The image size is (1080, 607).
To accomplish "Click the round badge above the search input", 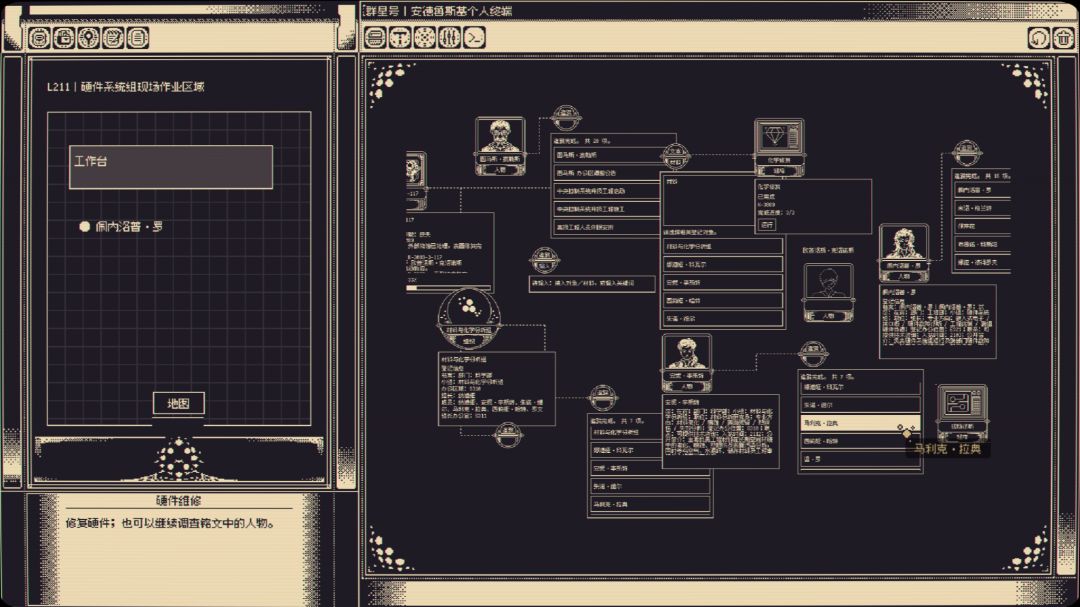I will [544, 260].
